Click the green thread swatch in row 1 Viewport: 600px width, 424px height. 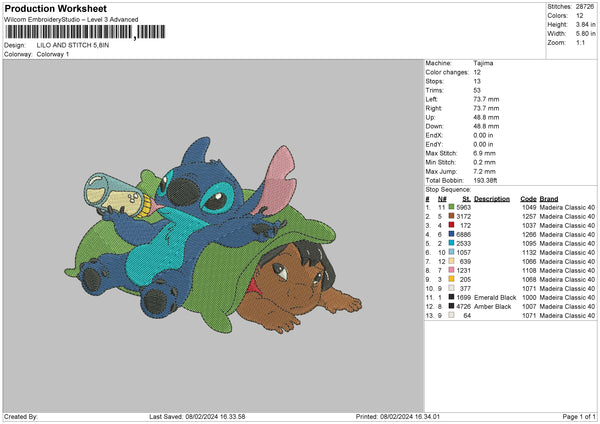(x=452, y=207)
